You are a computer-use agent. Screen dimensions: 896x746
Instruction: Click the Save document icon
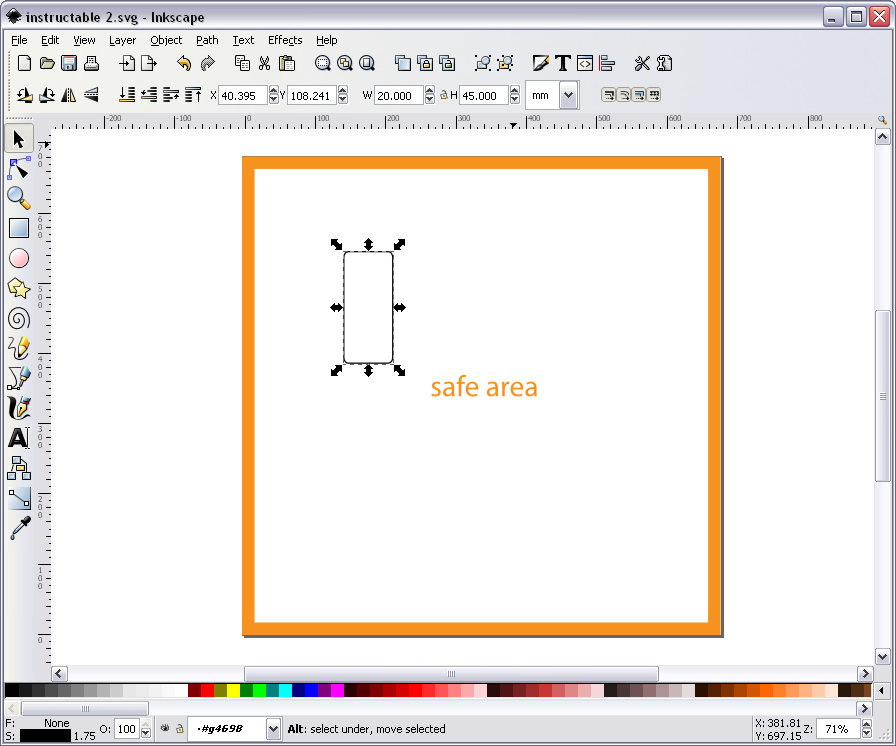point(69,63)
